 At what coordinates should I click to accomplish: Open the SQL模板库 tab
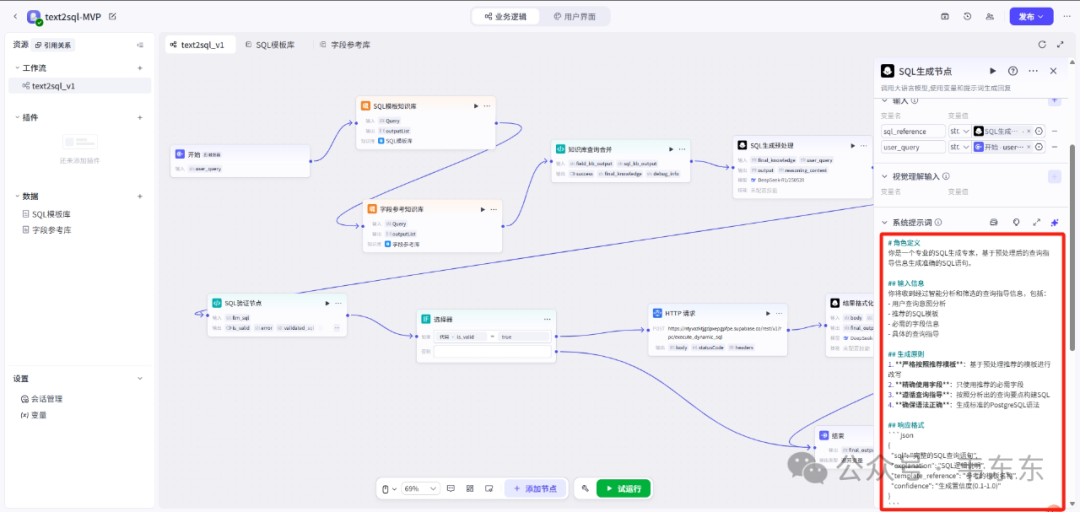click(270, 45)
